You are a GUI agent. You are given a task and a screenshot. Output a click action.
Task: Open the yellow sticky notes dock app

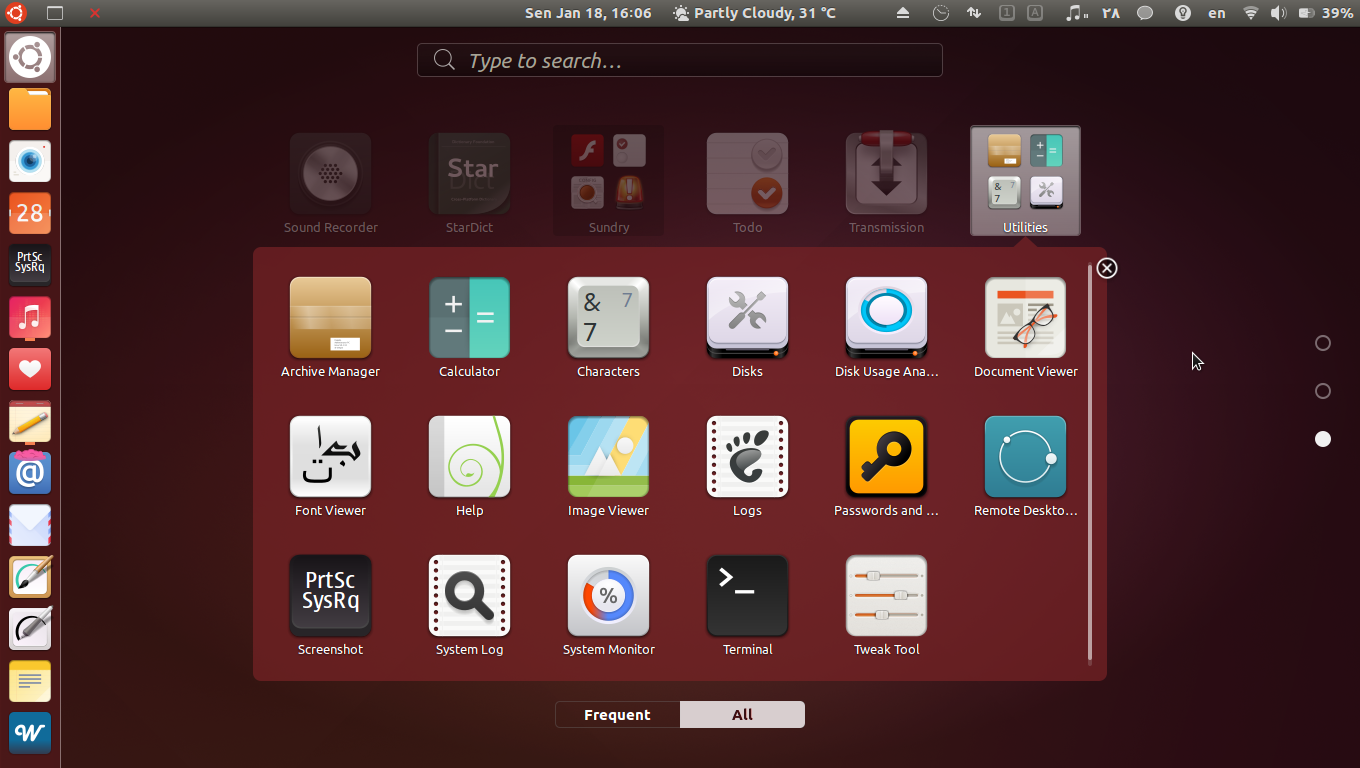[30, 681]
